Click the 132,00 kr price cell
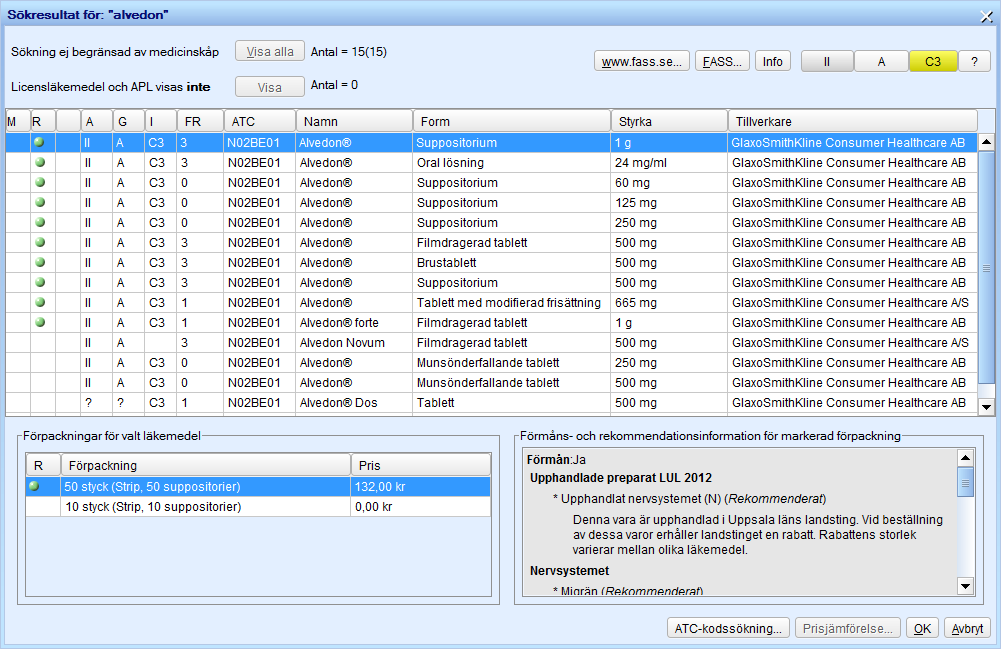 (x=421, y=486)
